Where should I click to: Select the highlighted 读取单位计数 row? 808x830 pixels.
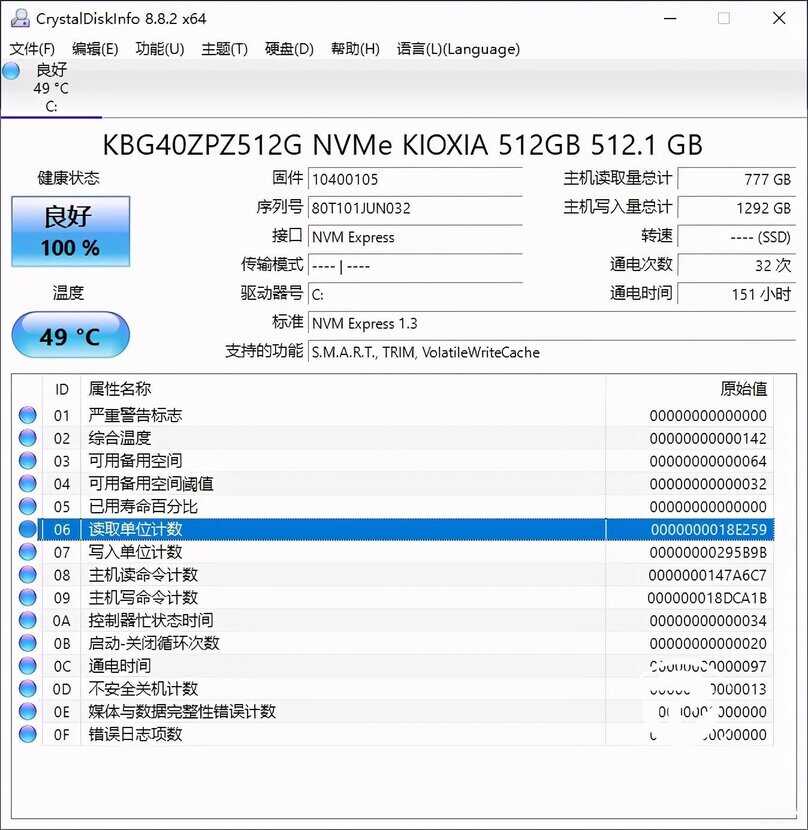tap(393, 529)
